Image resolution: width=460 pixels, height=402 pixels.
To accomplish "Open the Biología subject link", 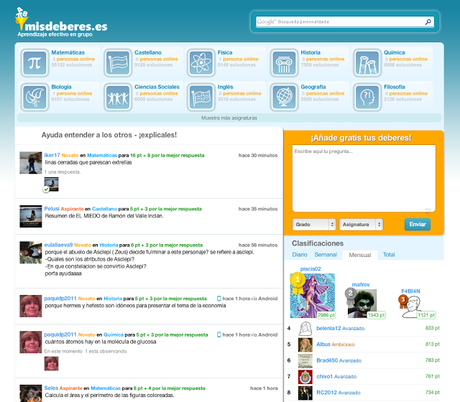I will tap(61, 87).
